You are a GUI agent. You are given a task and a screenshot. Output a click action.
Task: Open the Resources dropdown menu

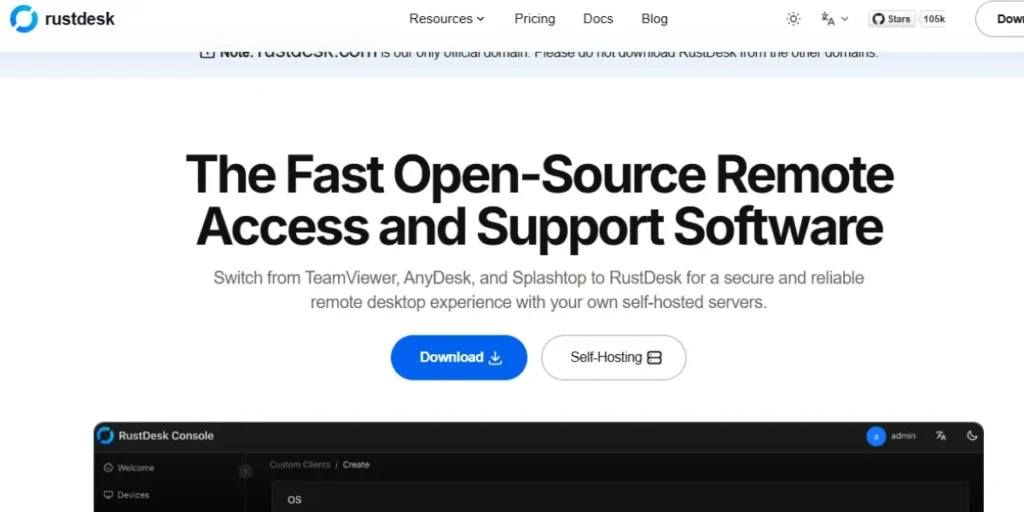click(447, 19)
